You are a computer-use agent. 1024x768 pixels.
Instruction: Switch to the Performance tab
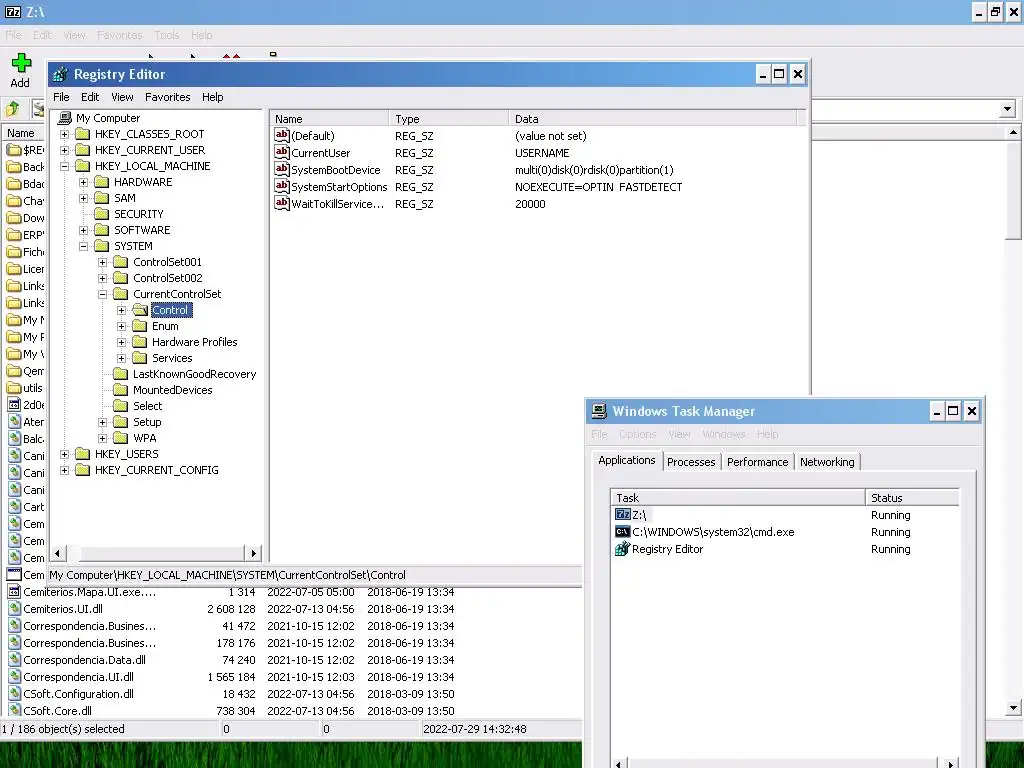pos(758,462)
